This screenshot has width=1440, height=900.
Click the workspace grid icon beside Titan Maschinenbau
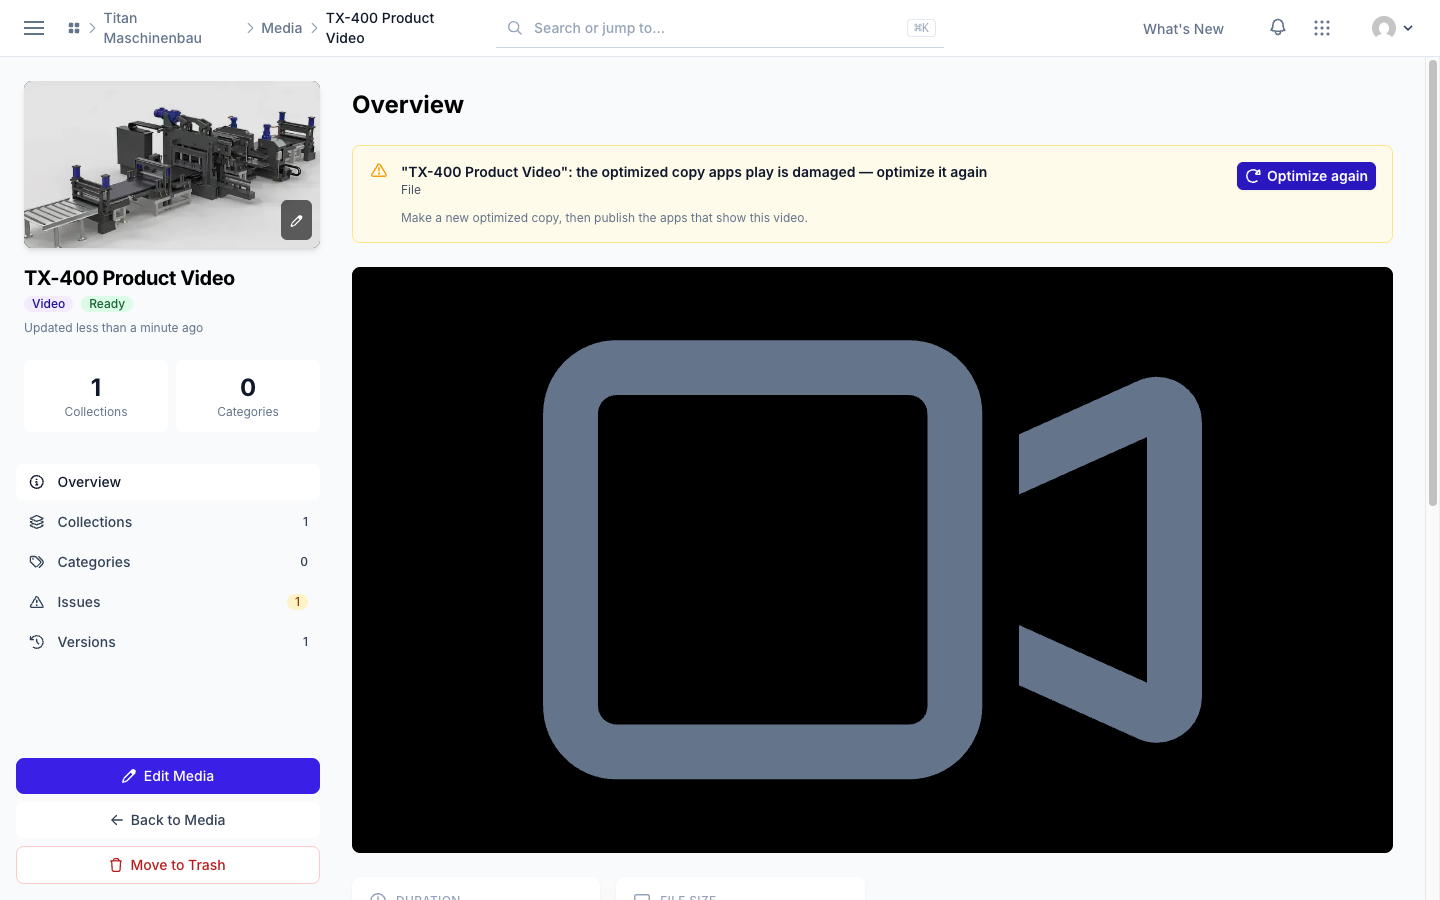pos(74,28)
